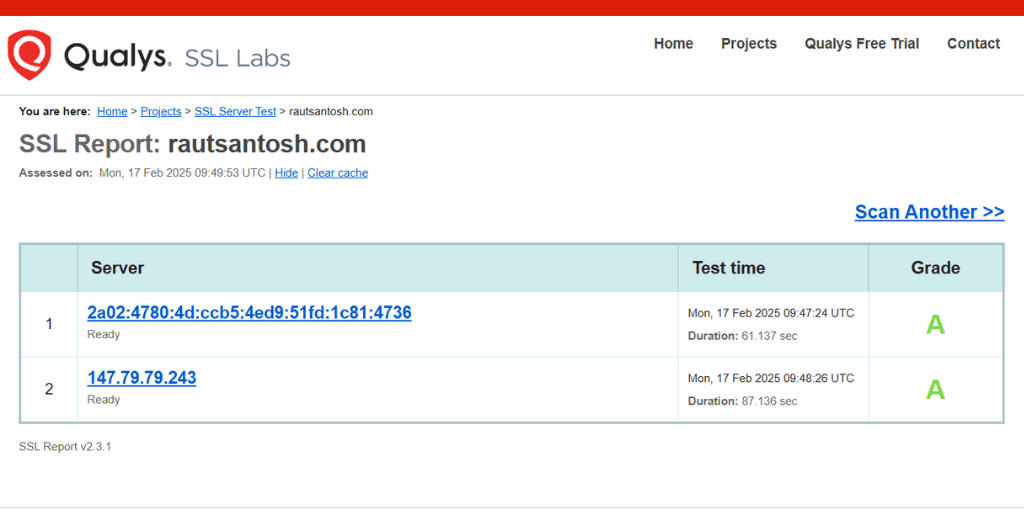Click the Clear cache link
The image size is (1024, 512).
(338, 173)
